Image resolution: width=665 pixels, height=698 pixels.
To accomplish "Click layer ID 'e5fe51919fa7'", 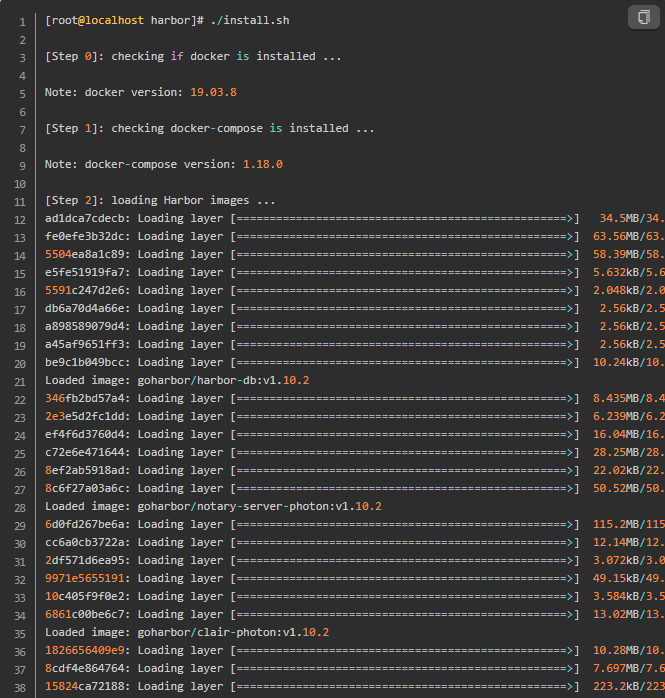I will [85, 272].
